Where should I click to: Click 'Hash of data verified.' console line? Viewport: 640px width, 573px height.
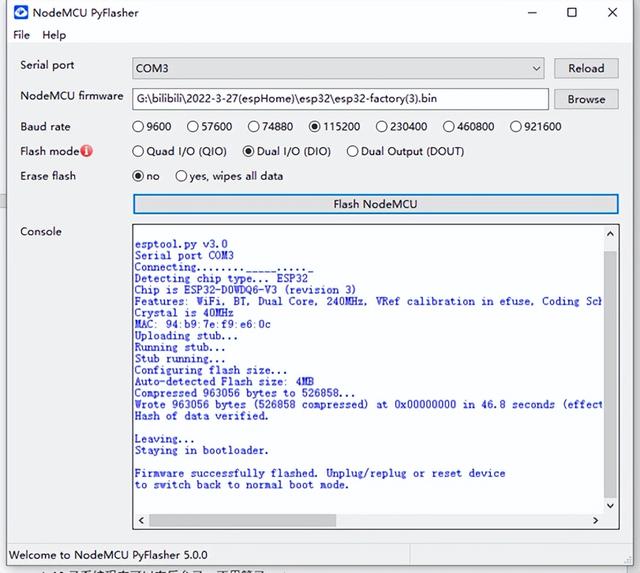[x=202, y=416]
